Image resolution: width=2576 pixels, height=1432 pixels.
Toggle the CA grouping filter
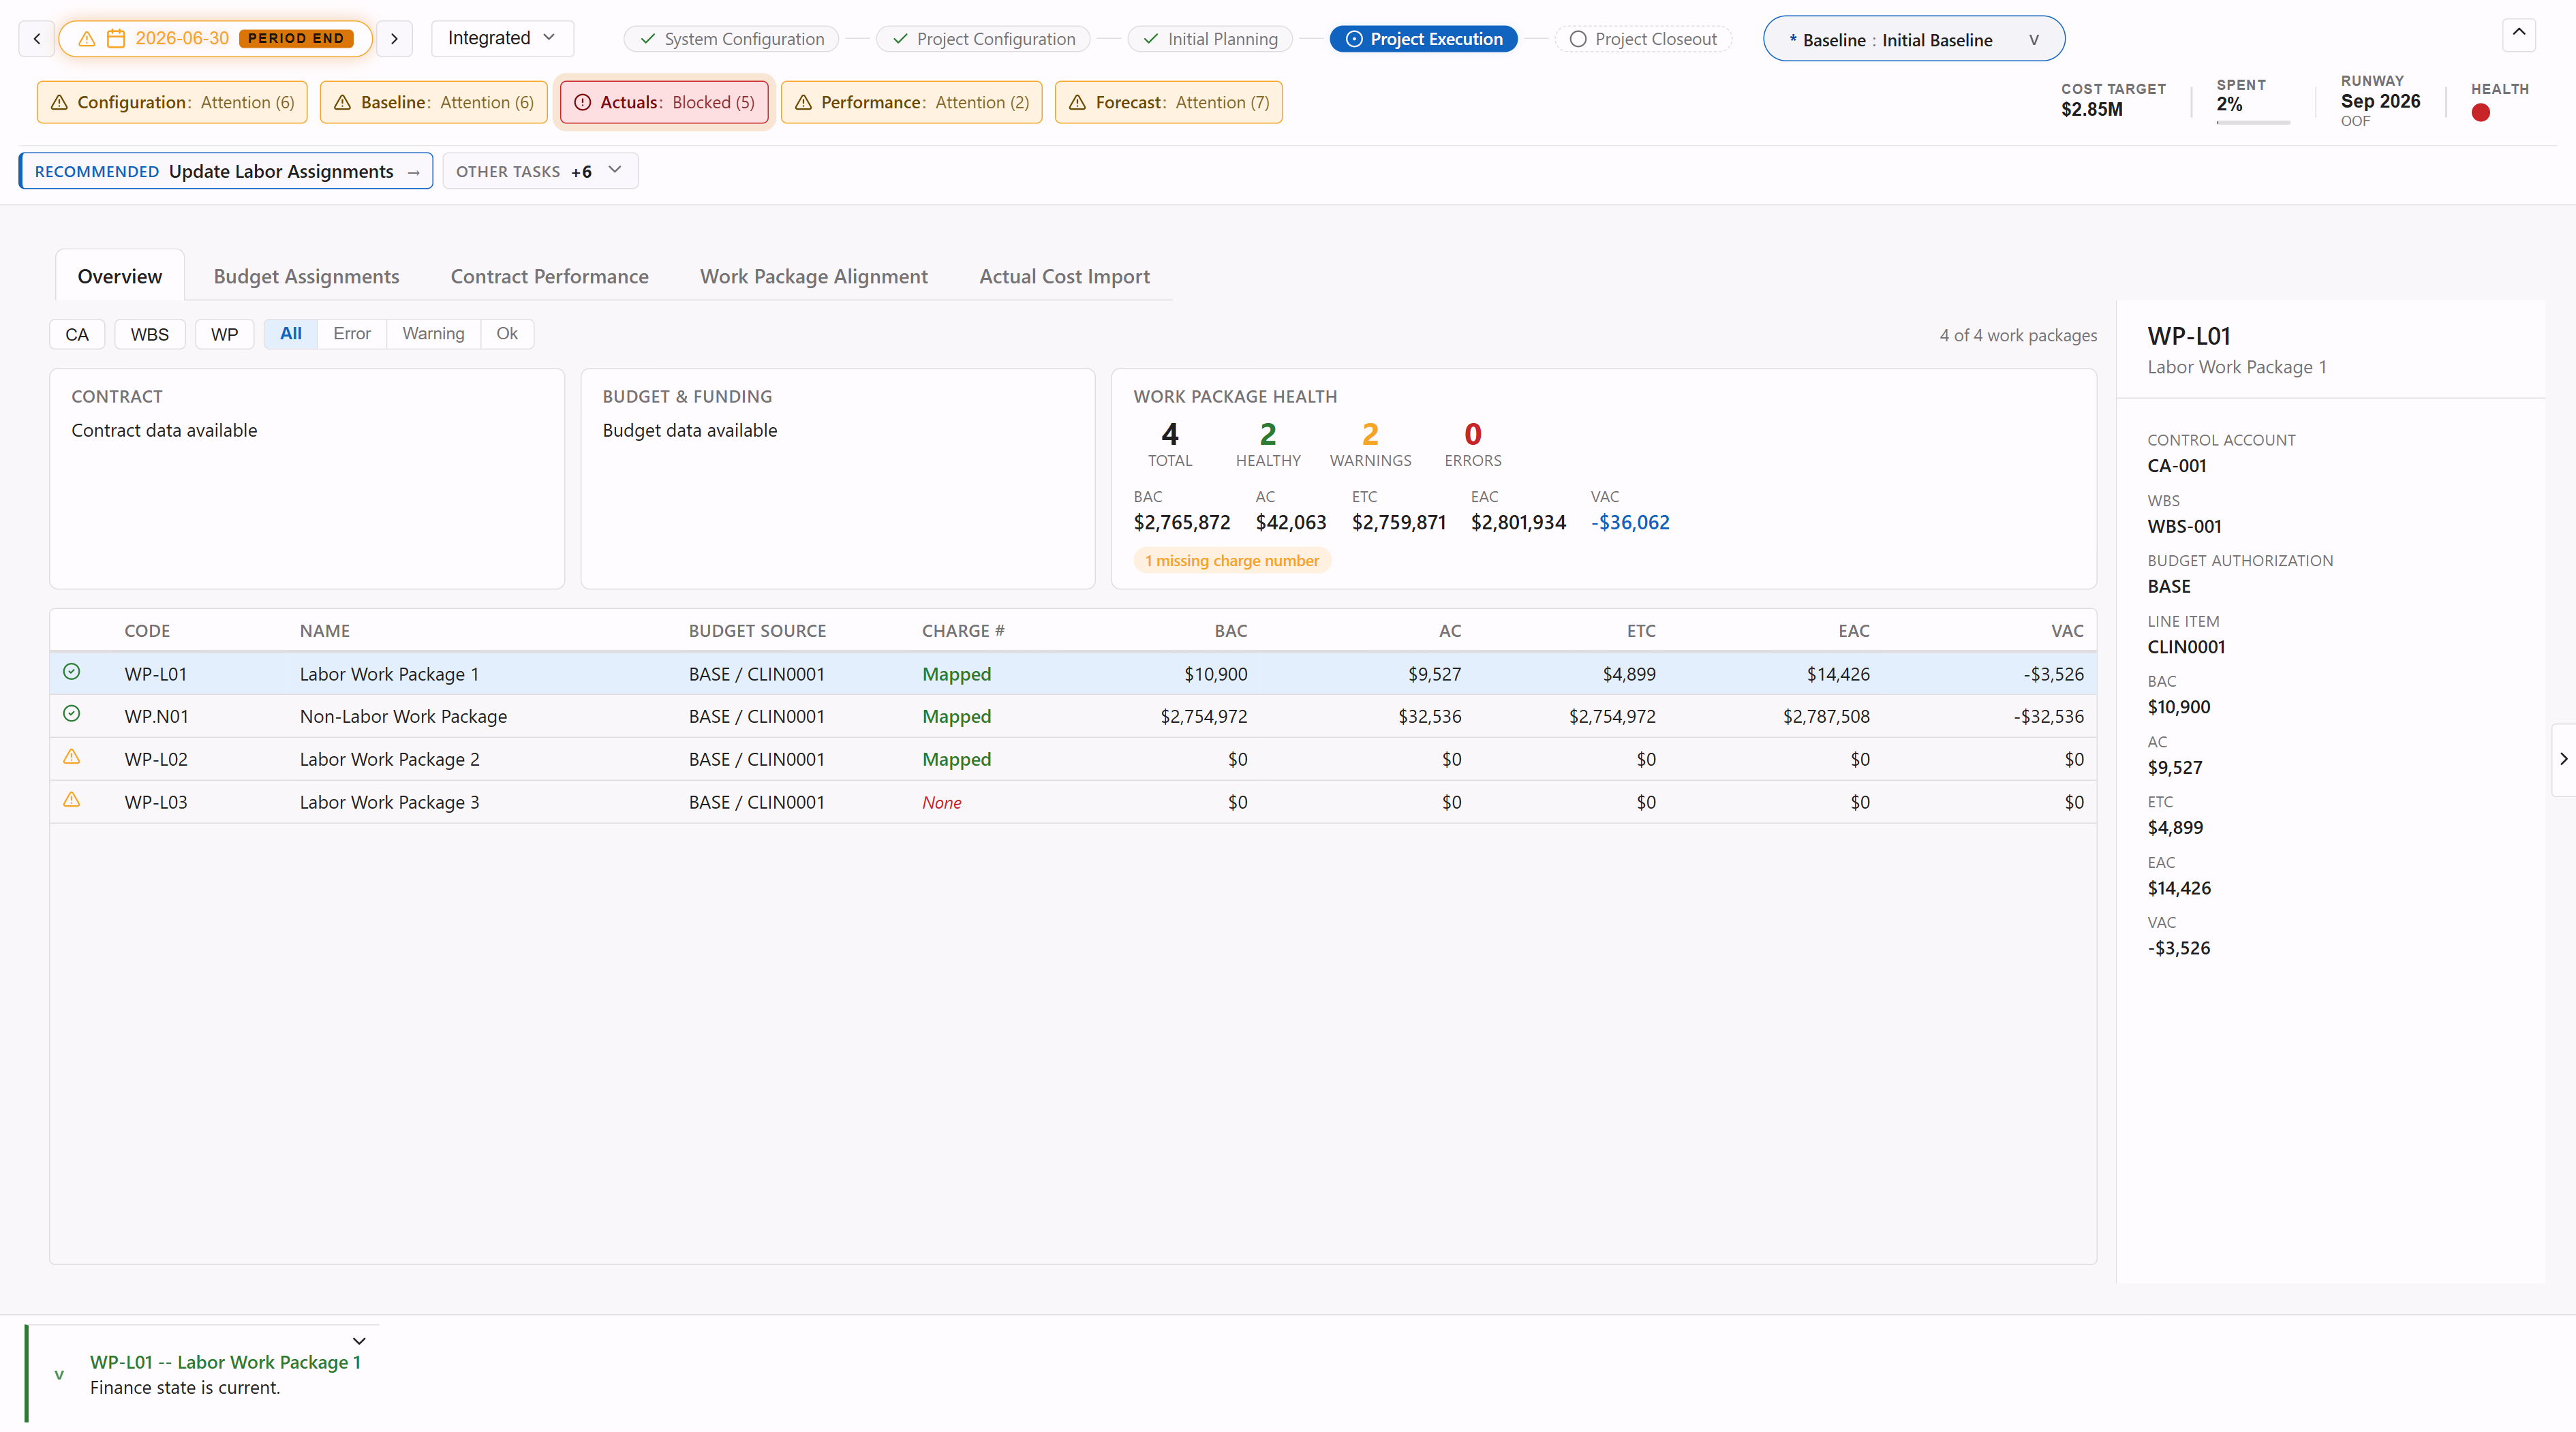point(77,334)
